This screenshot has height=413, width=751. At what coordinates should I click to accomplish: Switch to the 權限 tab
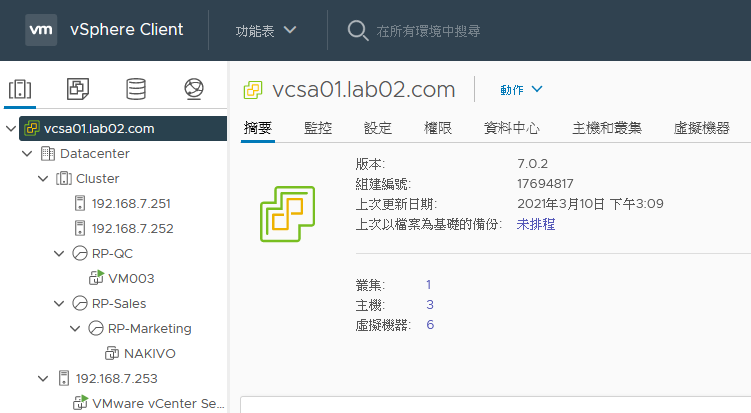click(x=438, y=128)
